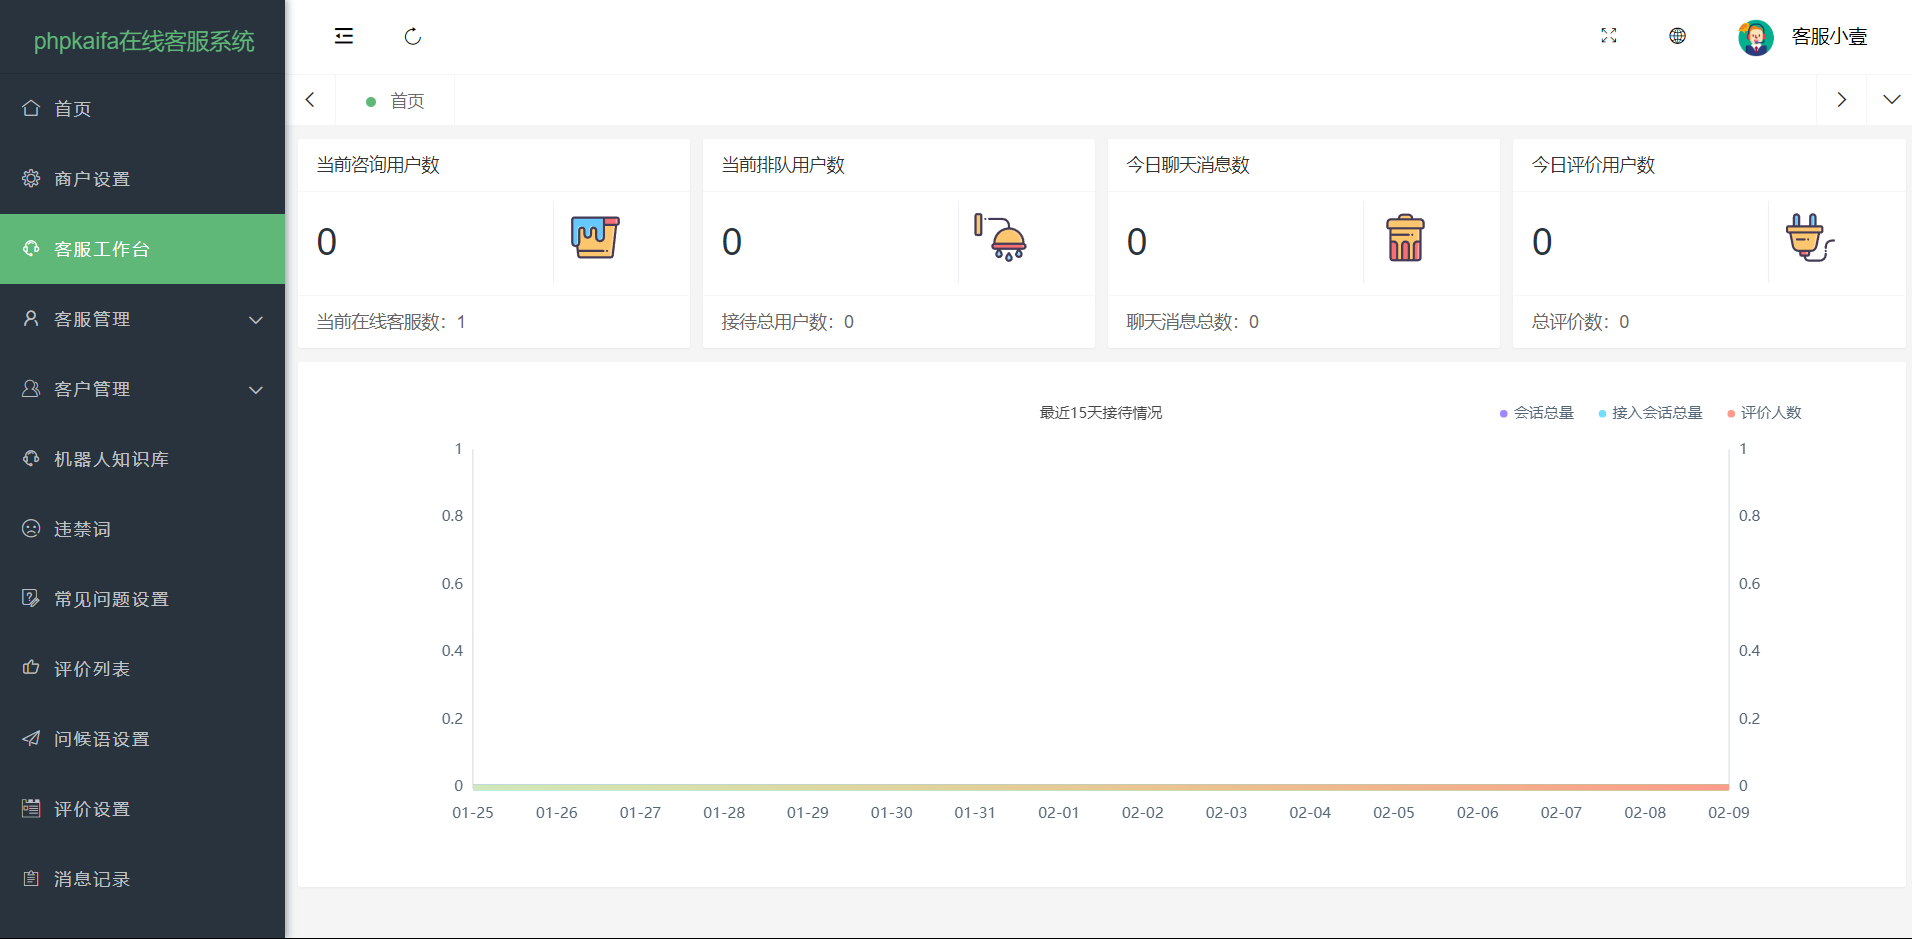Click the paint bucket icon in 当前咨询用户数 card
This screenshot has width=1912, height=939.
click(595, 238)
